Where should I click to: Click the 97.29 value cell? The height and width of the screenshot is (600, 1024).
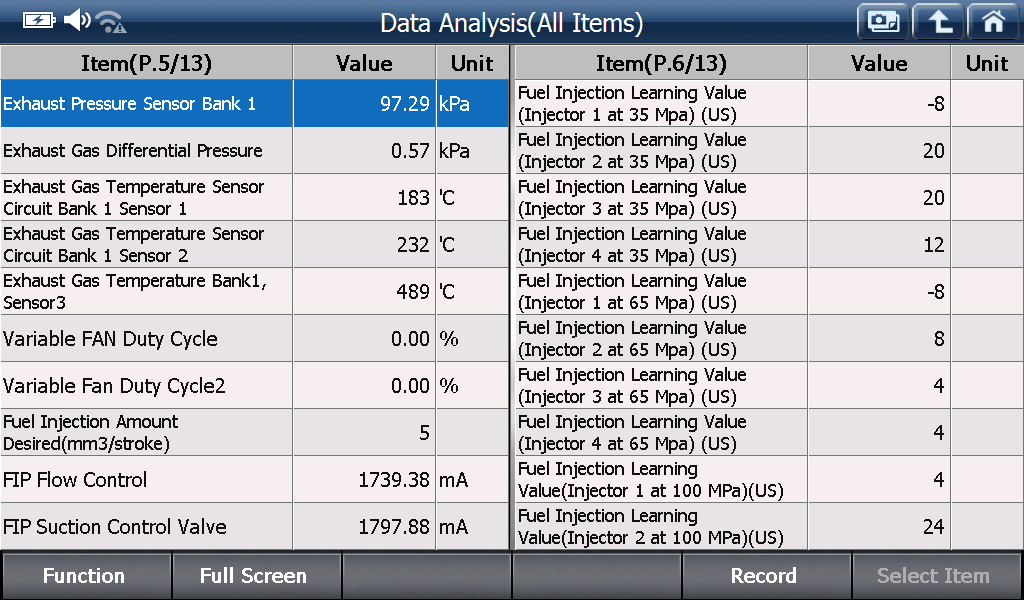[x=364, y=103]
